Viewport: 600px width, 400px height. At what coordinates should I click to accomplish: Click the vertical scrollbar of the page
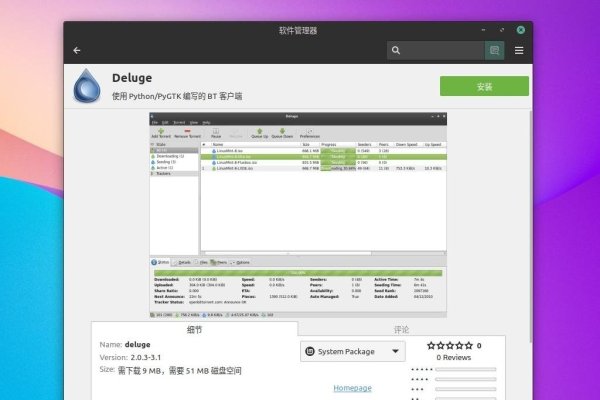[530, 226]
